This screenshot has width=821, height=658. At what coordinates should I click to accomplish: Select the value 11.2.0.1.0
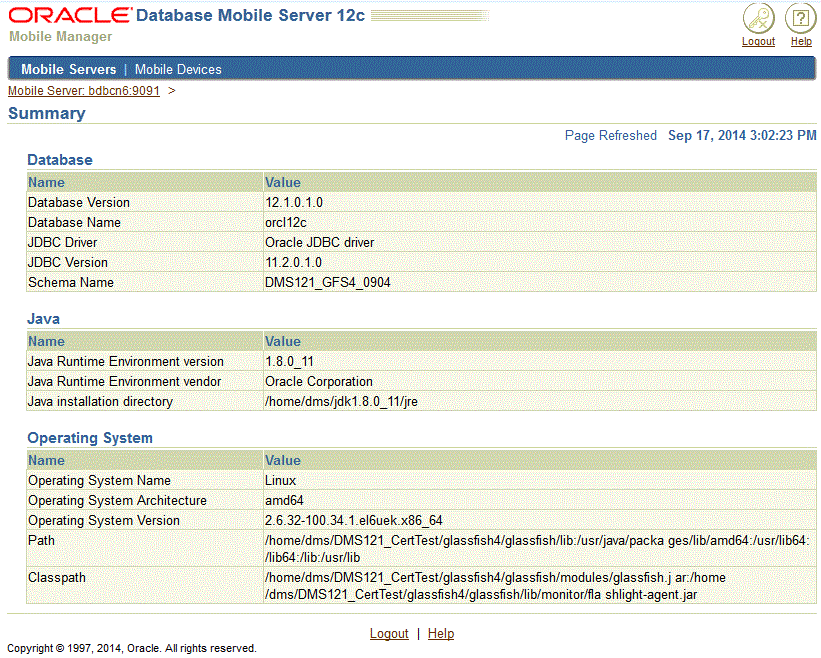[293, 262]
